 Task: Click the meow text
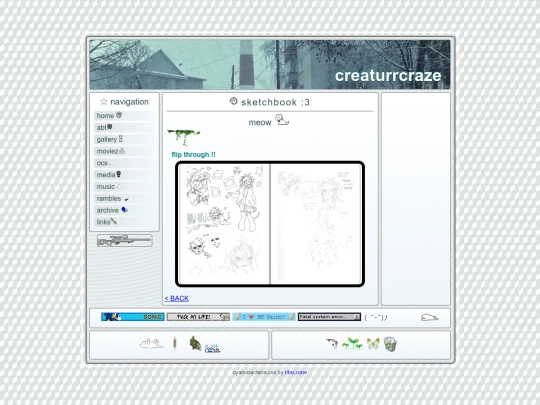click(x=260, y=123)
